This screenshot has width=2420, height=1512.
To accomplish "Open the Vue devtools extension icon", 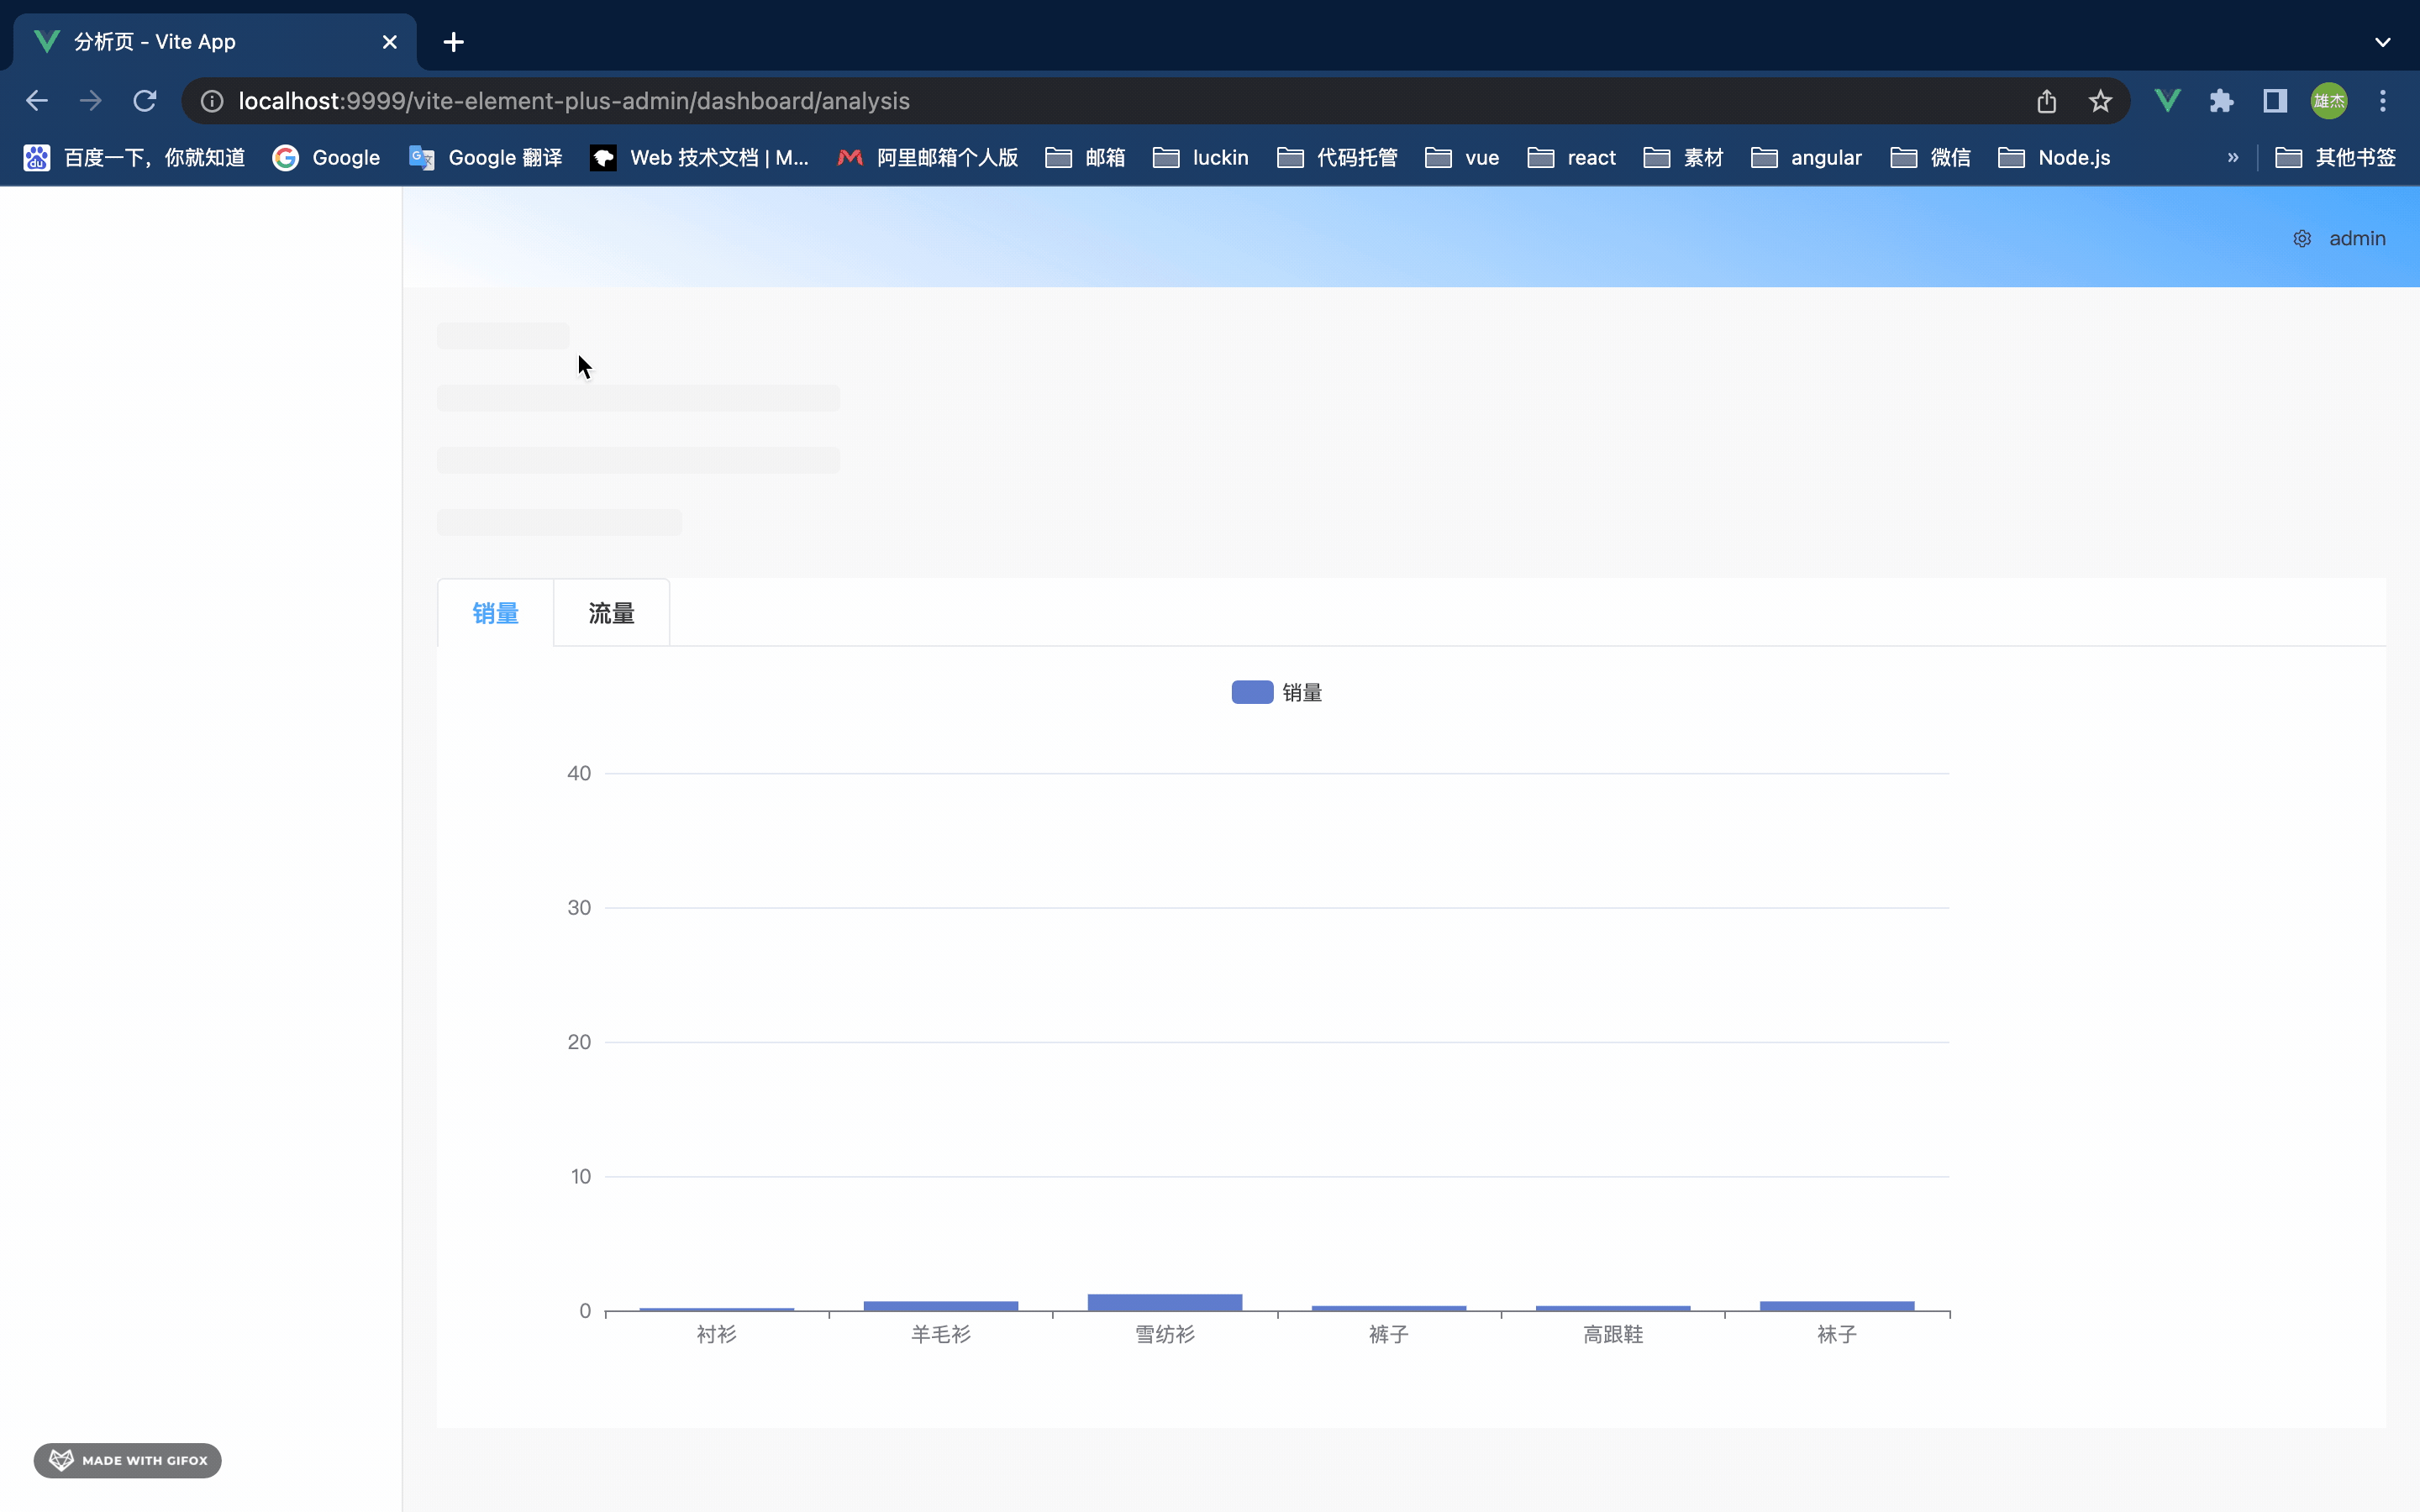I will (2167, 101).
